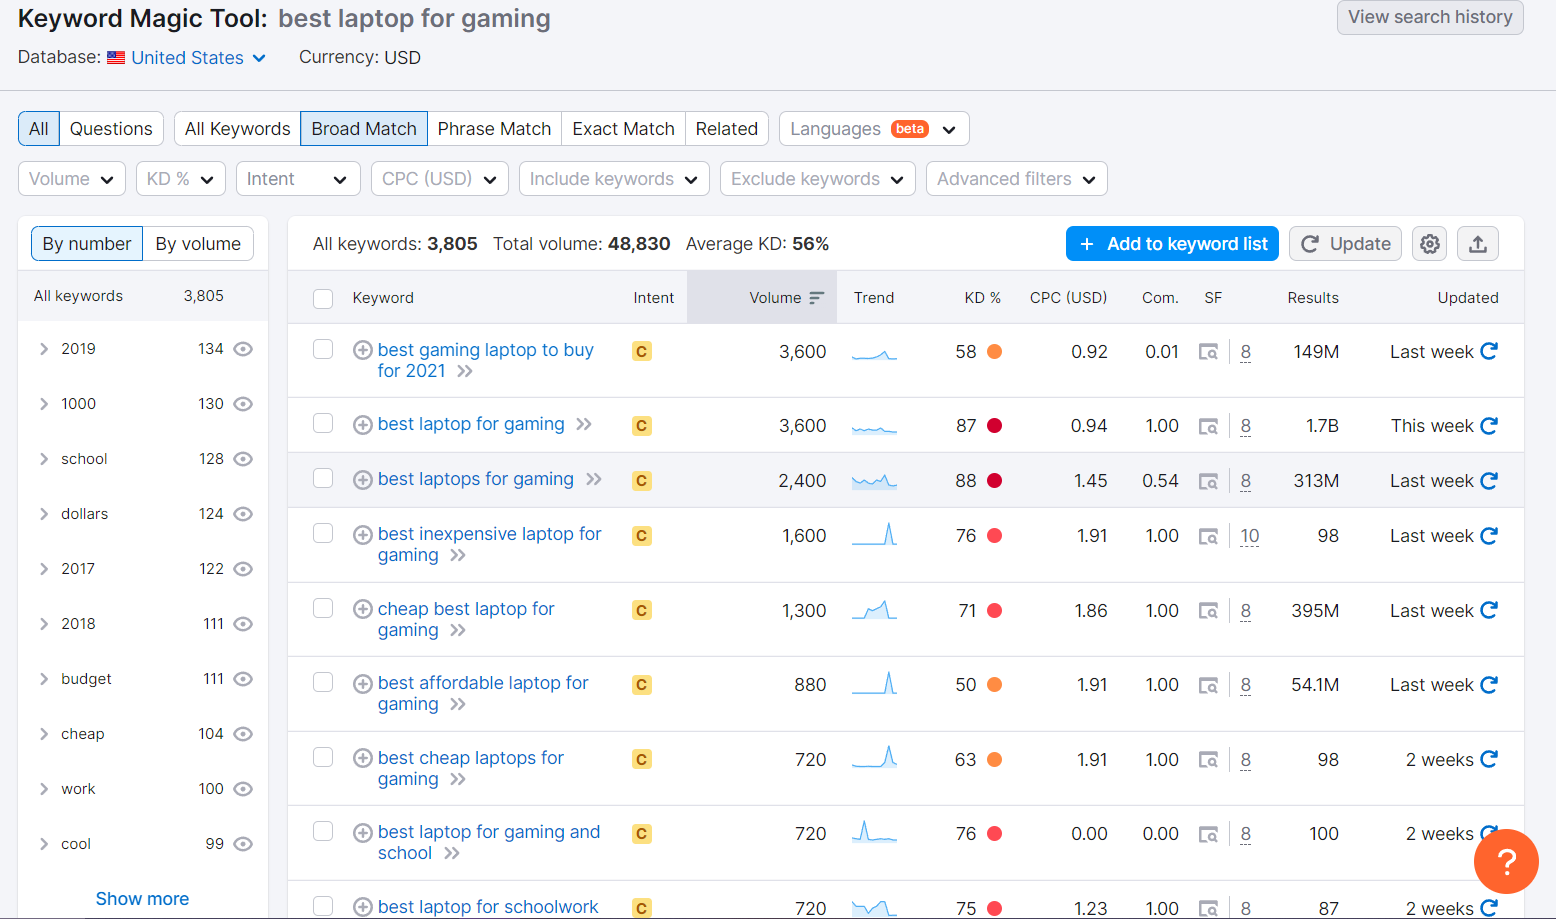Add 'best inexpensive laptop for gaming' via plus icon

pos(363,535)
